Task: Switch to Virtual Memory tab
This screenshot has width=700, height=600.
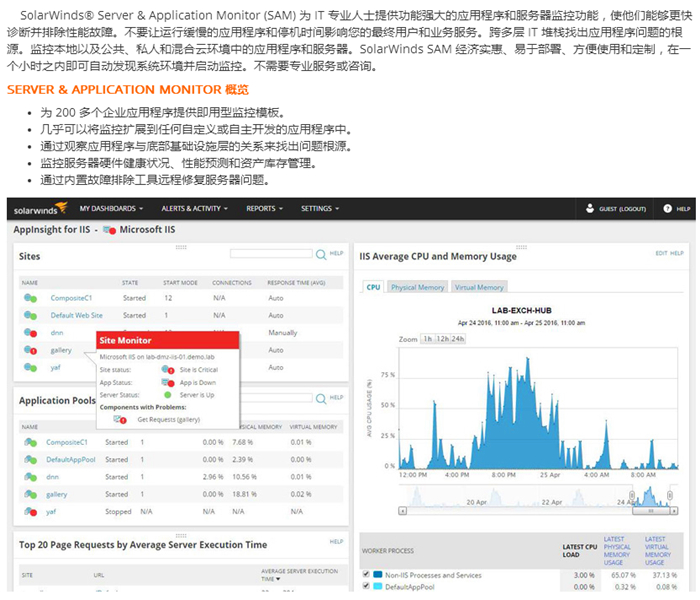Action: [x=479, y=287]
